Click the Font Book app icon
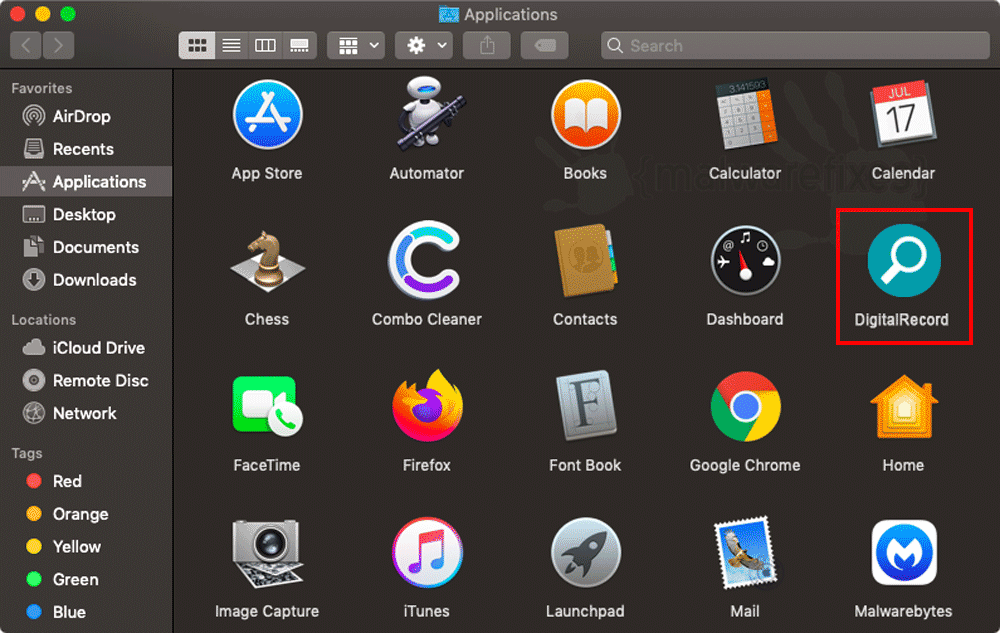 585,406
